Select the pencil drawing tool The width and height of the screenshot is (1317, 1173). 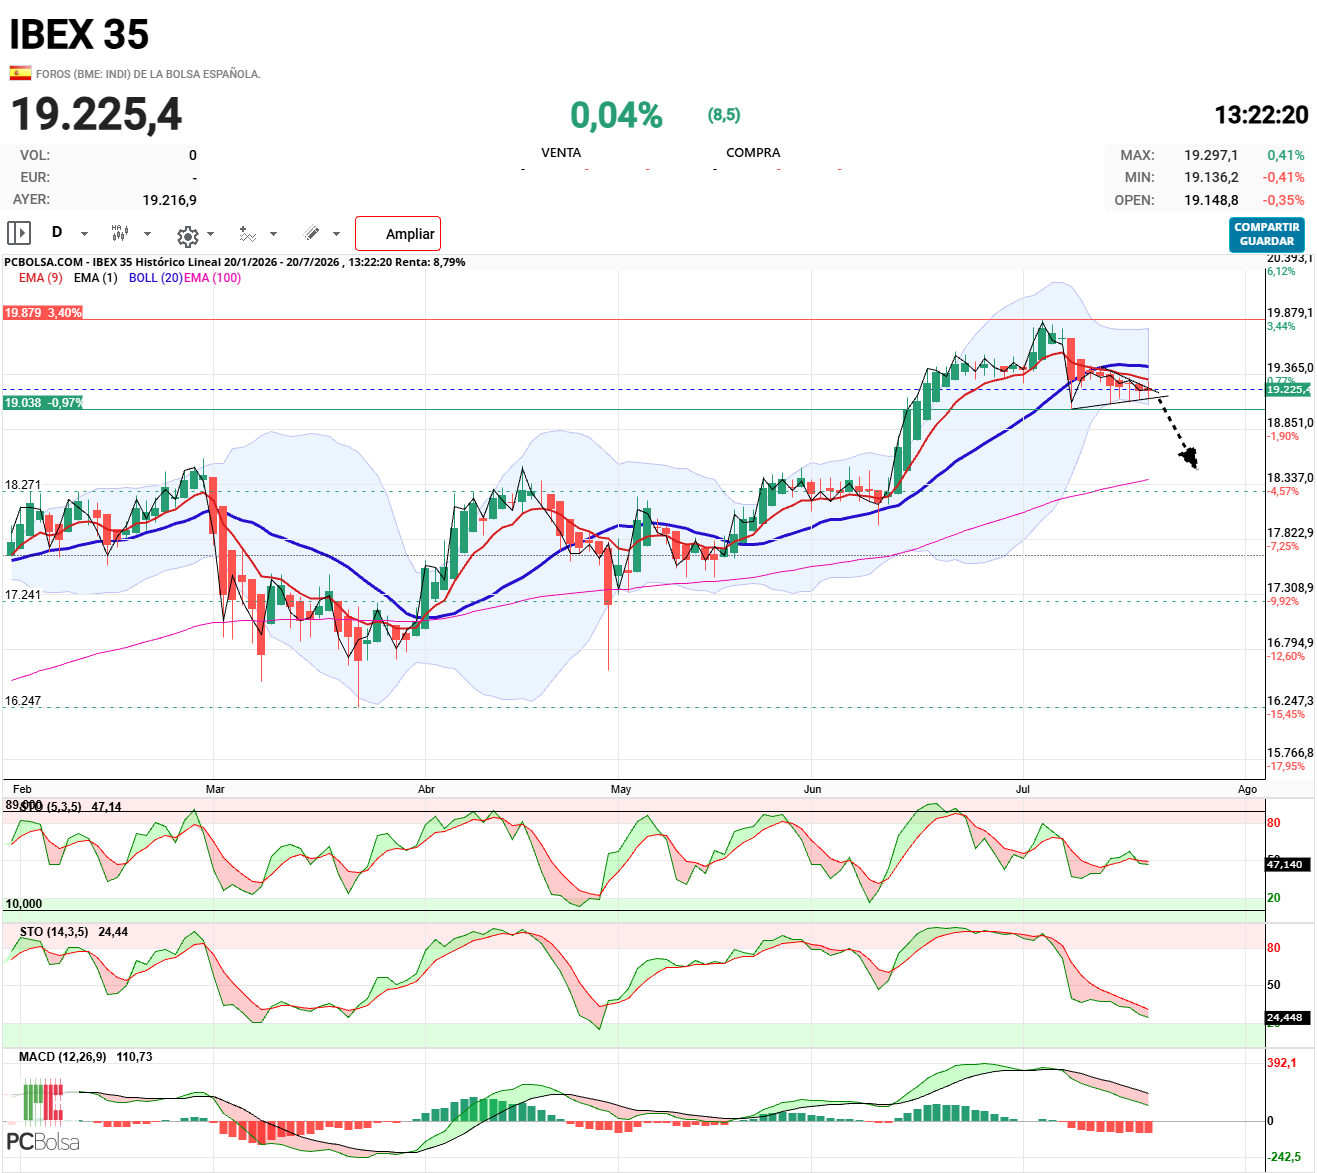pyautogui.click(x=312, y=233)
